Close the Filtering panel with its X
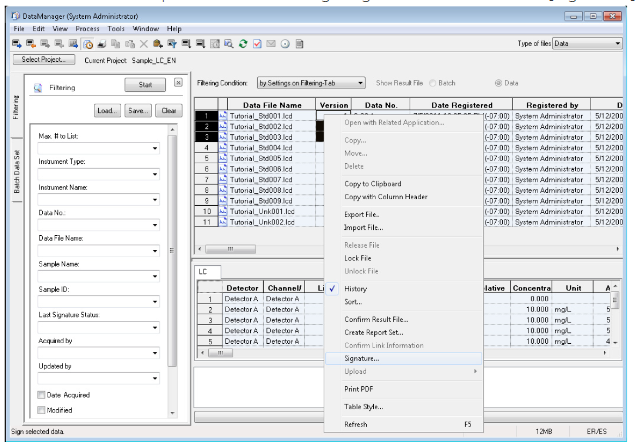This screenshot has width=638, height=448. click(178, 83)
